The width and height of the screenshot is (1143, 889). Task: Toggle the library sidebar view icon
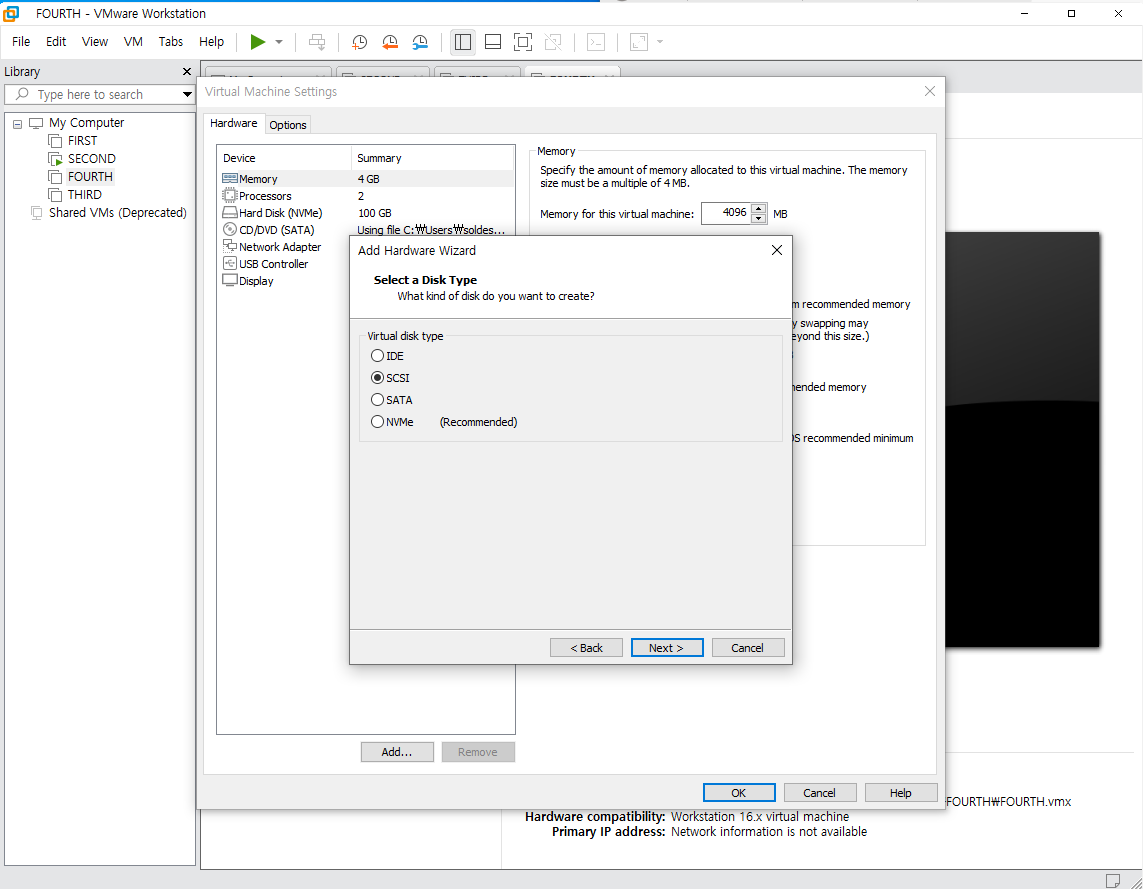point(463,42)
